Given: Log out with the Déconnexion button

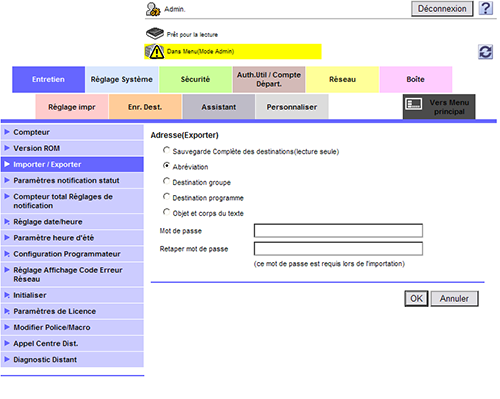Looking at the screenshot, I should click(x=442, y=9).
